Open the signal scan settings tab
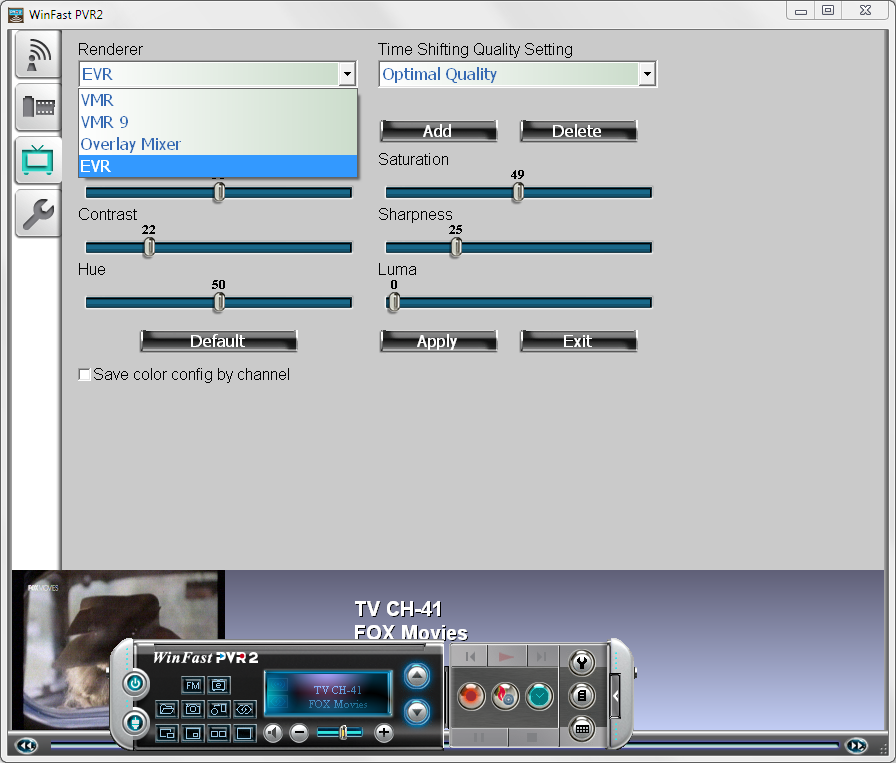Image resolution: width=896 pixels, height=763 pixels. (38, 55)
